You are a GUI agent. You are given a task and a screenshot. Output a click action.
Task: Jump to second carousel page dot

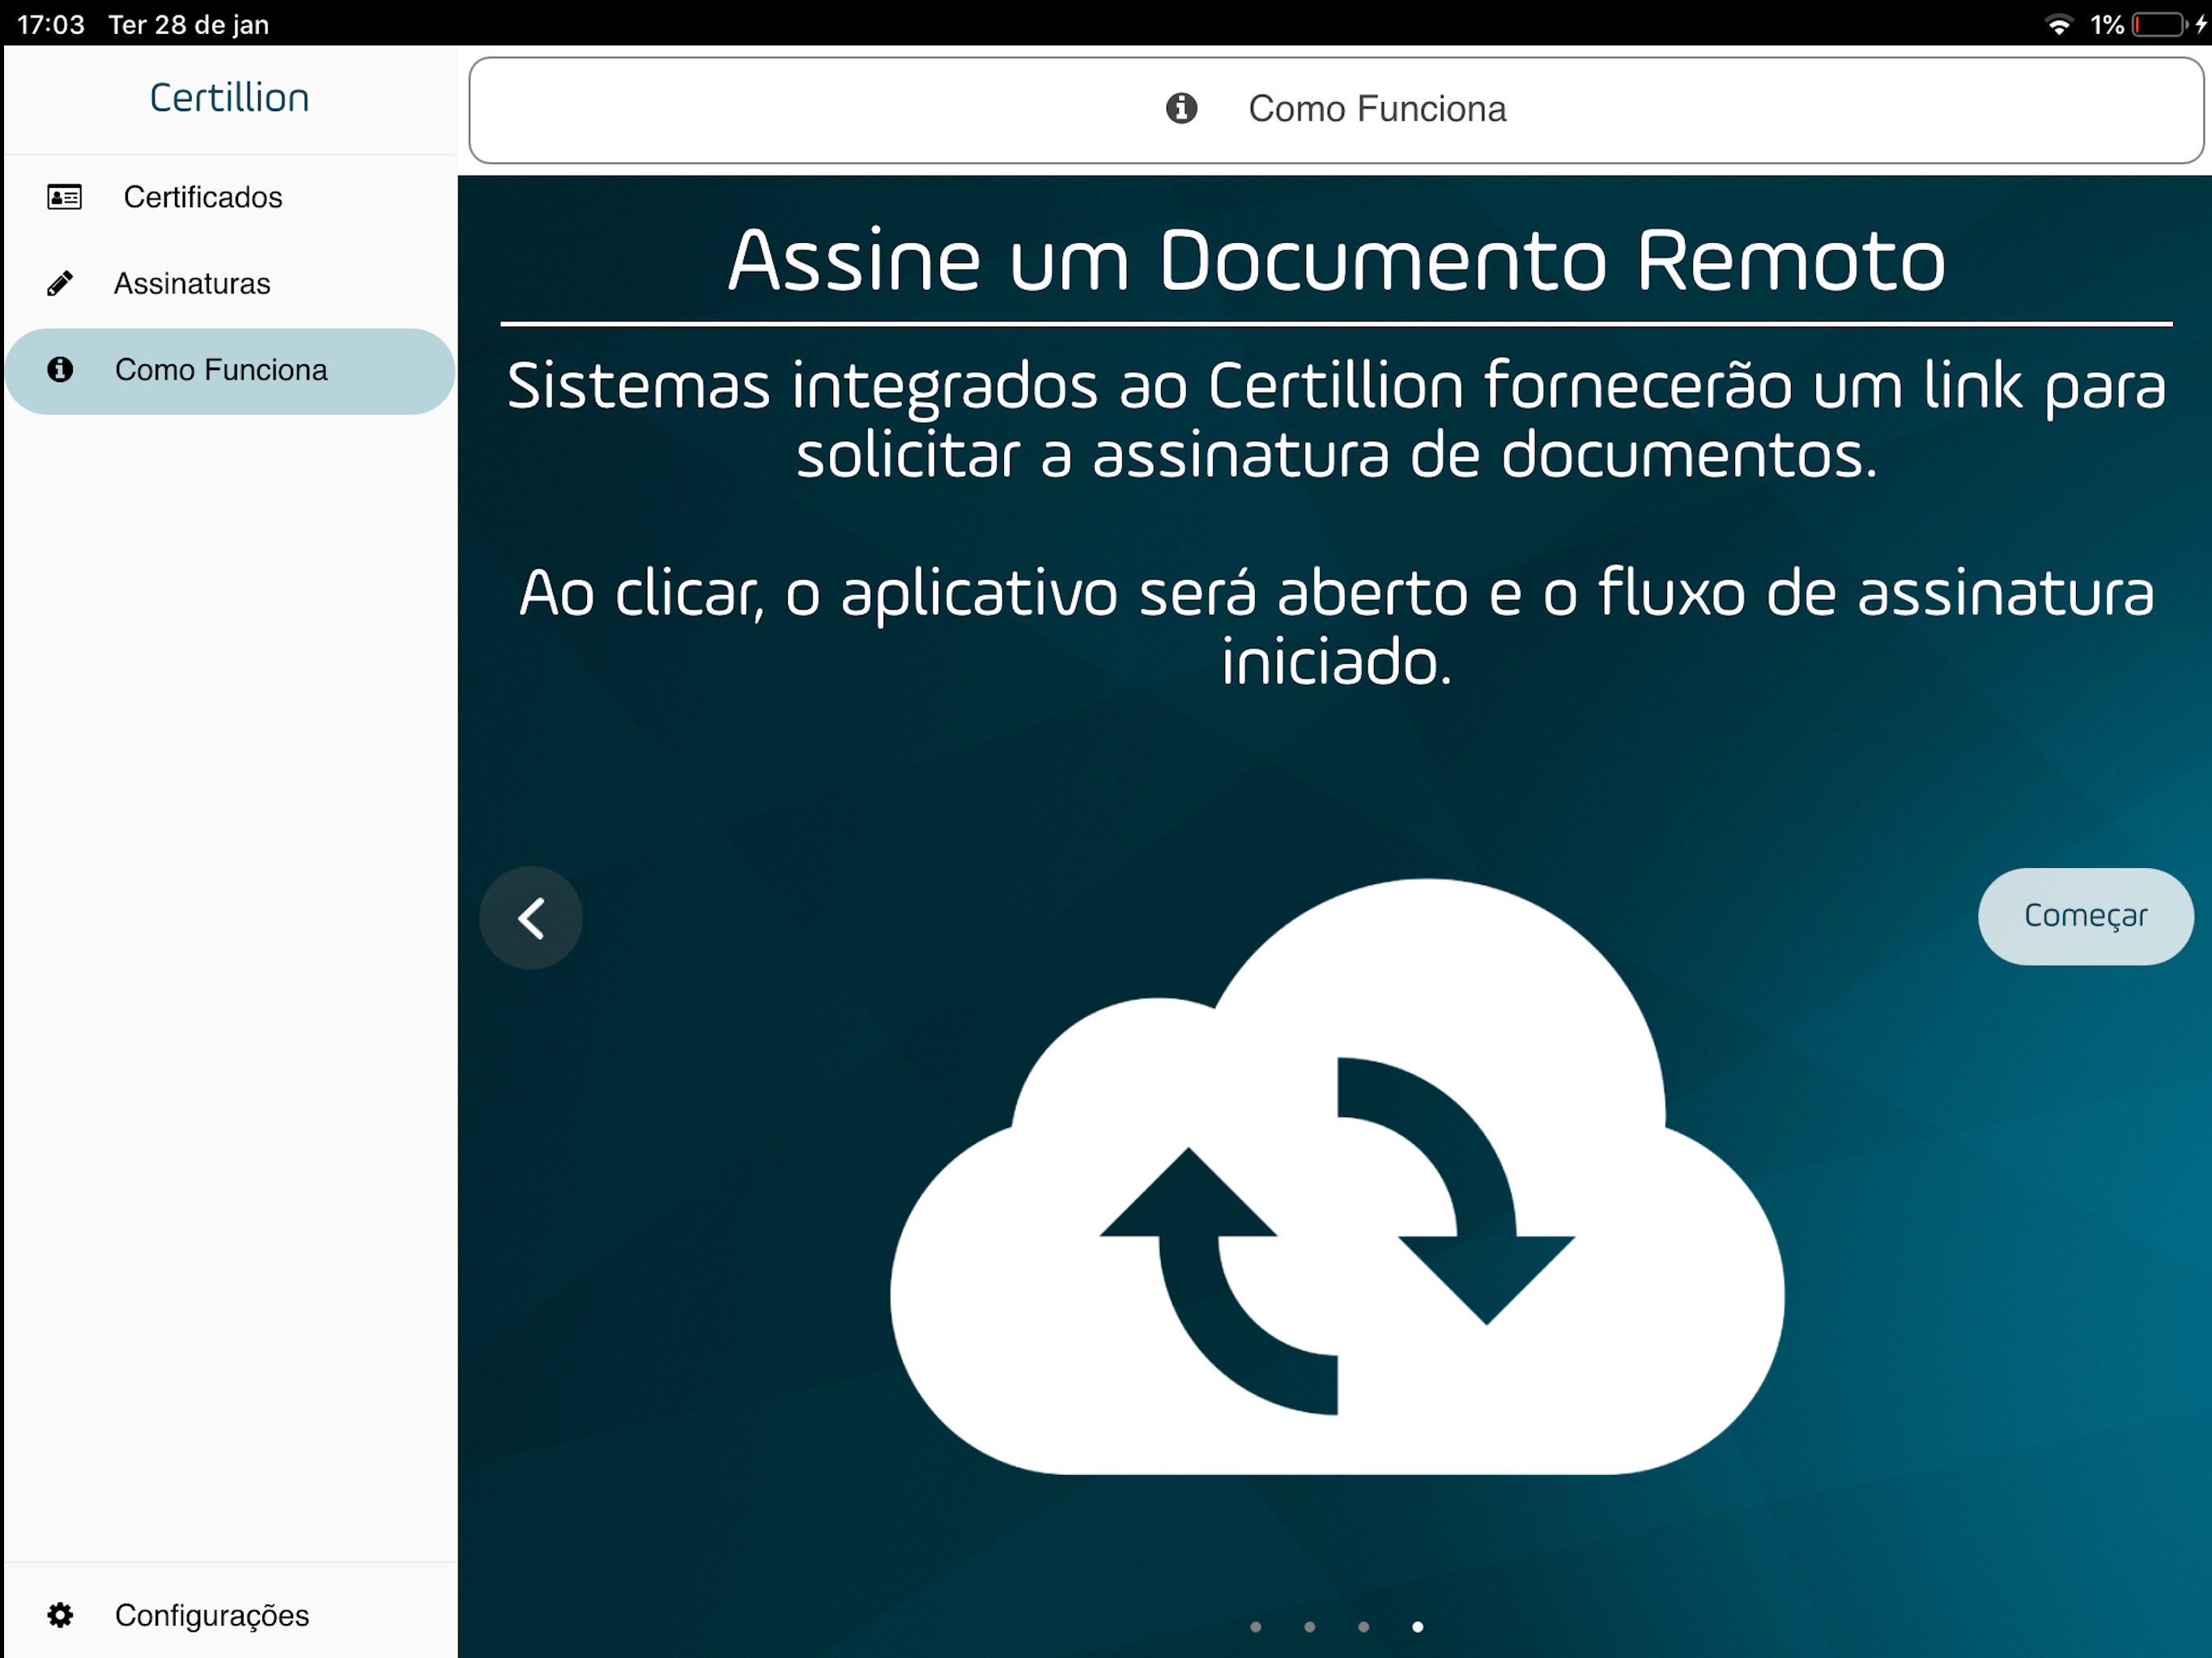pyautogui.click(x=1310, y=1627)
